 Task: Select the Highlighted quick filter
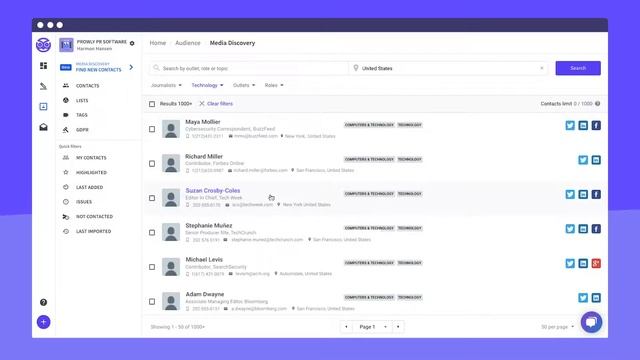(91, 173)
